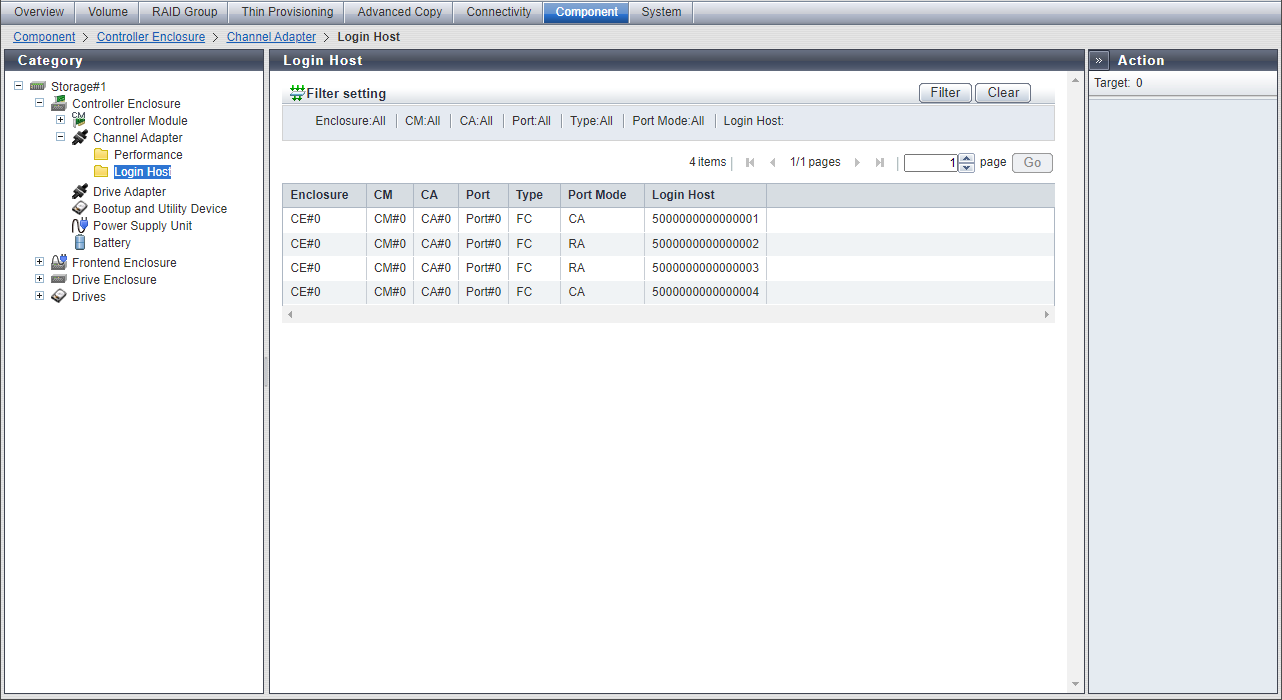Collapse the Action panel with double-arrow
The width and height of the screenshot is (1282, 700).
click(x=1099, y=60)
